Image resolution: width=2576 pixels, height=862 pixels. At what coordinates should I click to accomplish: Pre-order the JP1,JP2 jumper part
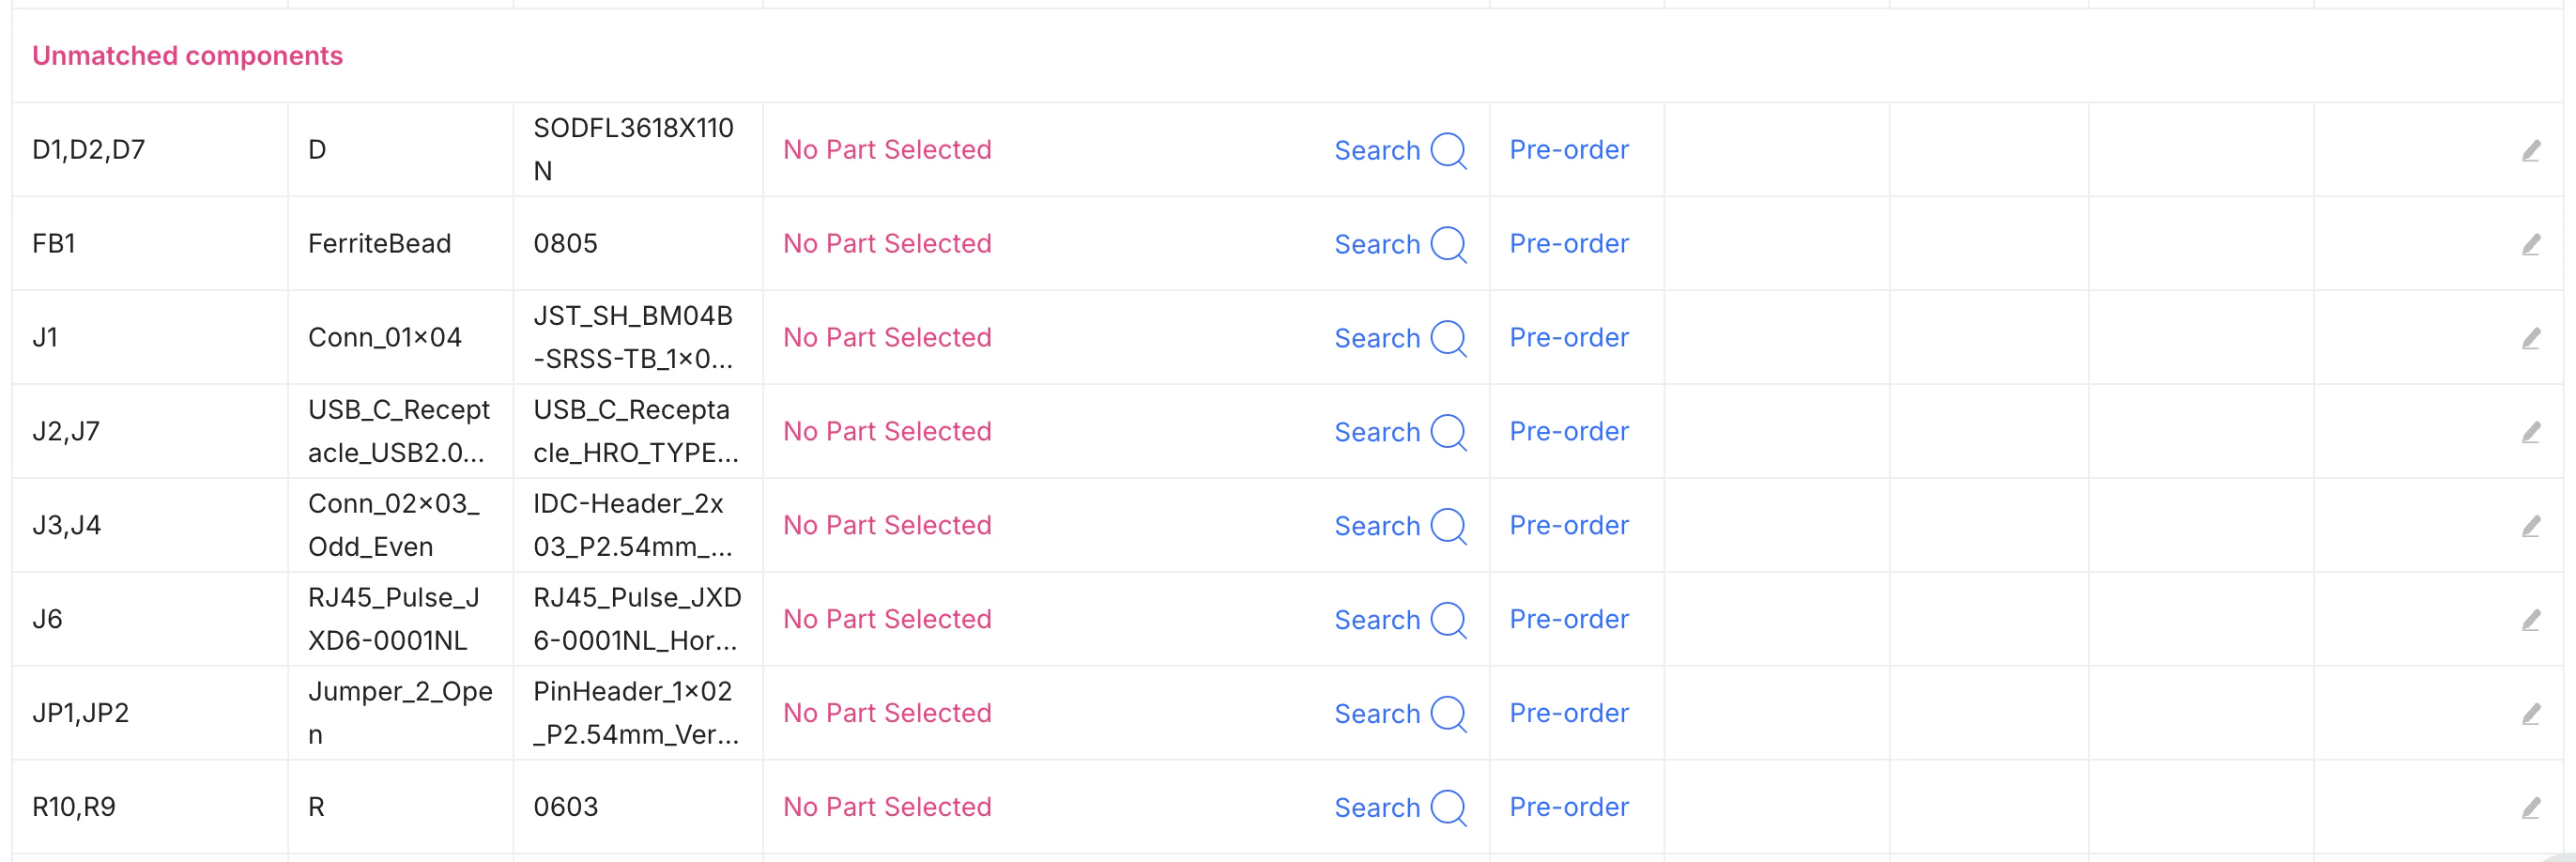[x=1568, y=713]
